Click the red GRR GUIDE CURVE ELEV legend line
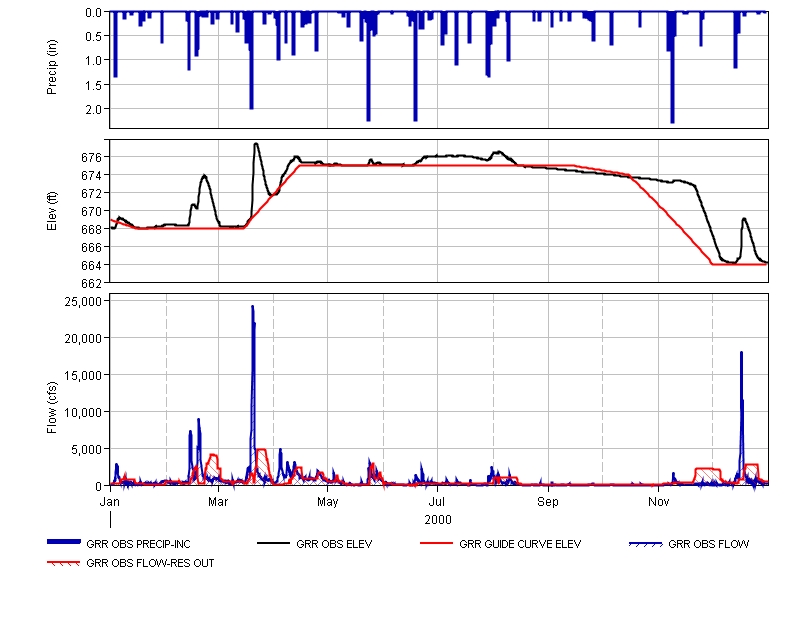This screenshot has width=800, height=627. pyautogui.click(x=437, y=544)
